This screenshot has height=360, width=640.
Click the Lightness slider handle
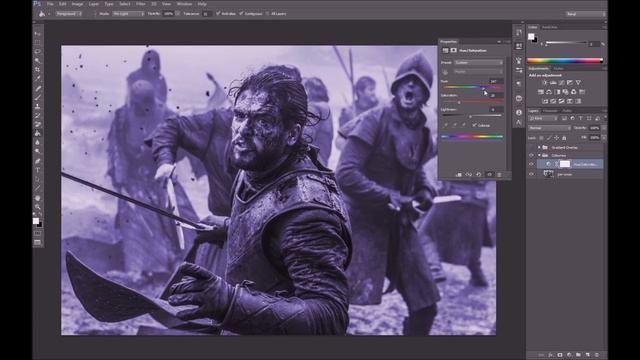pyautogui.click(x=470, y=117)
